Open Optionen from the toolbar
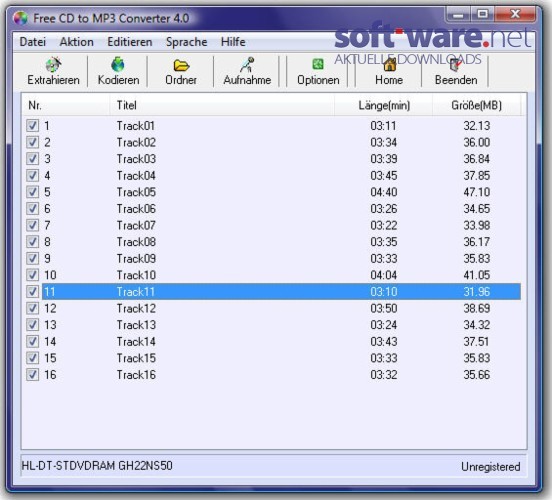Image resolution: width=552 pixels, height=500 pixels. [318, 64]
